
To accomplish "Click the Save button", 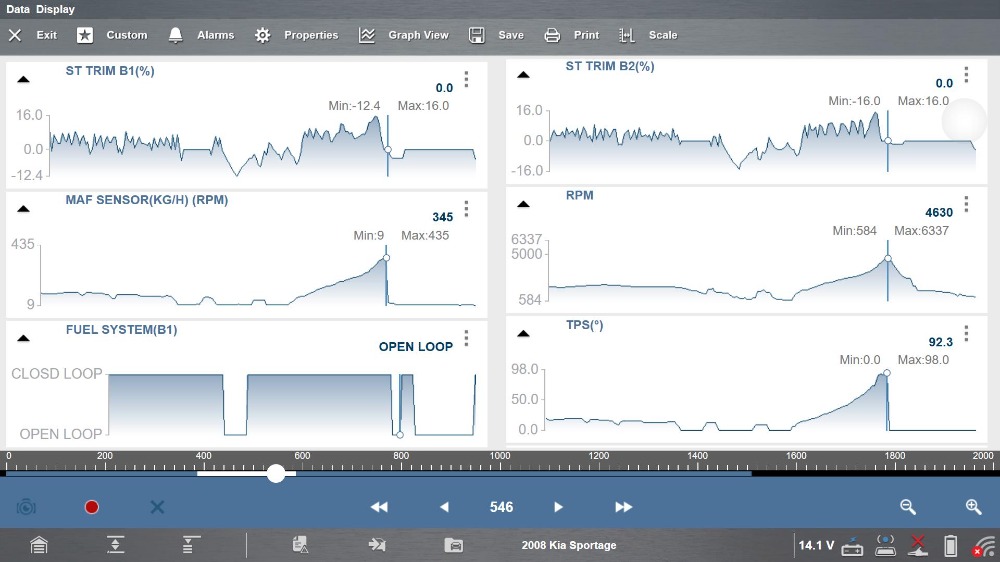I will 496,35.
